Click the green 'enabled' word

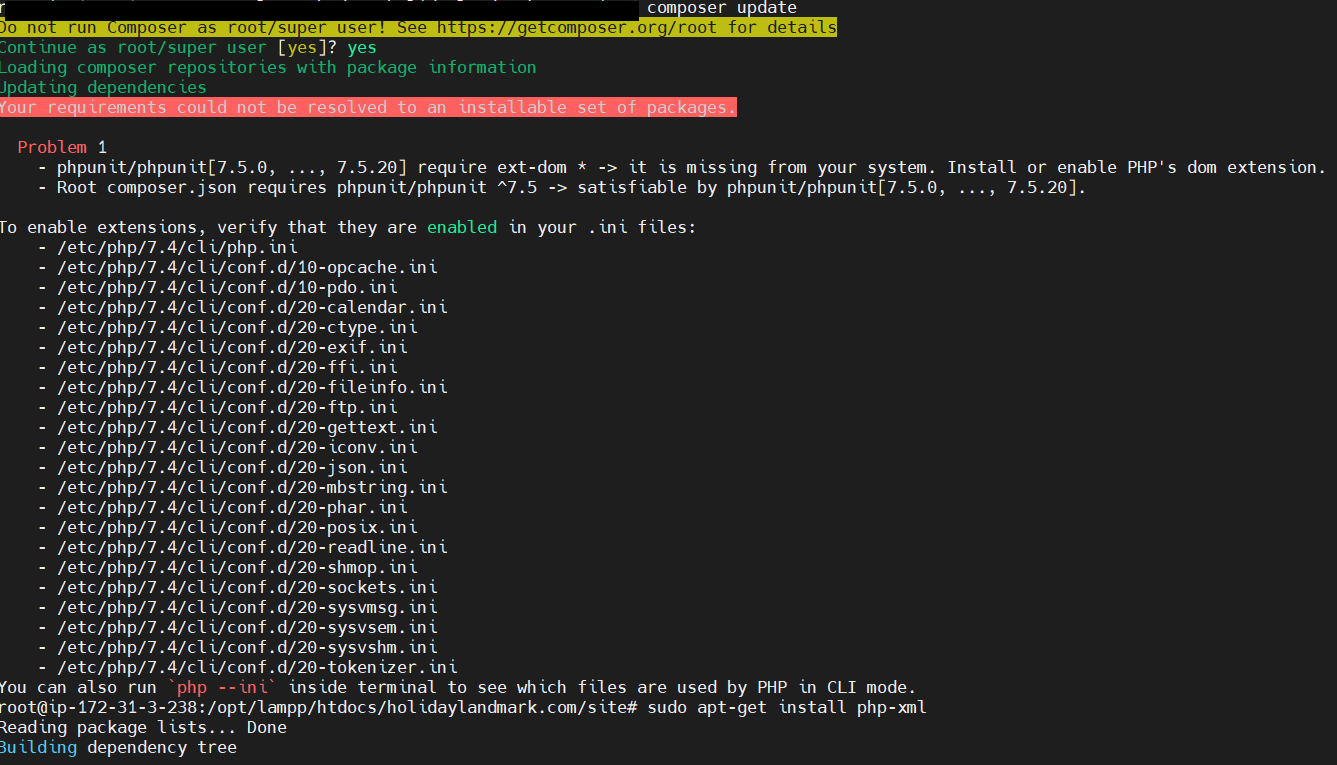461,227
